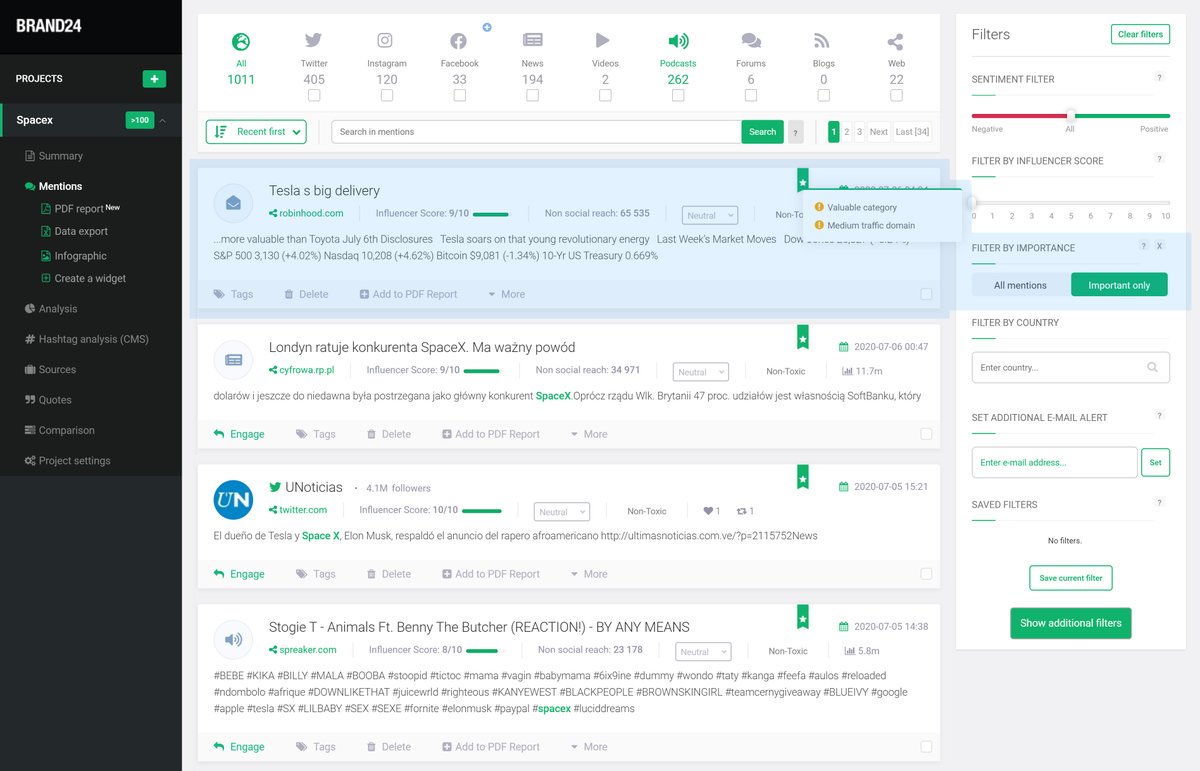Viewport: 1200px width, 771px height.
Task: Expand More on UNoticias mention
Action: click(x=589, y=574)
